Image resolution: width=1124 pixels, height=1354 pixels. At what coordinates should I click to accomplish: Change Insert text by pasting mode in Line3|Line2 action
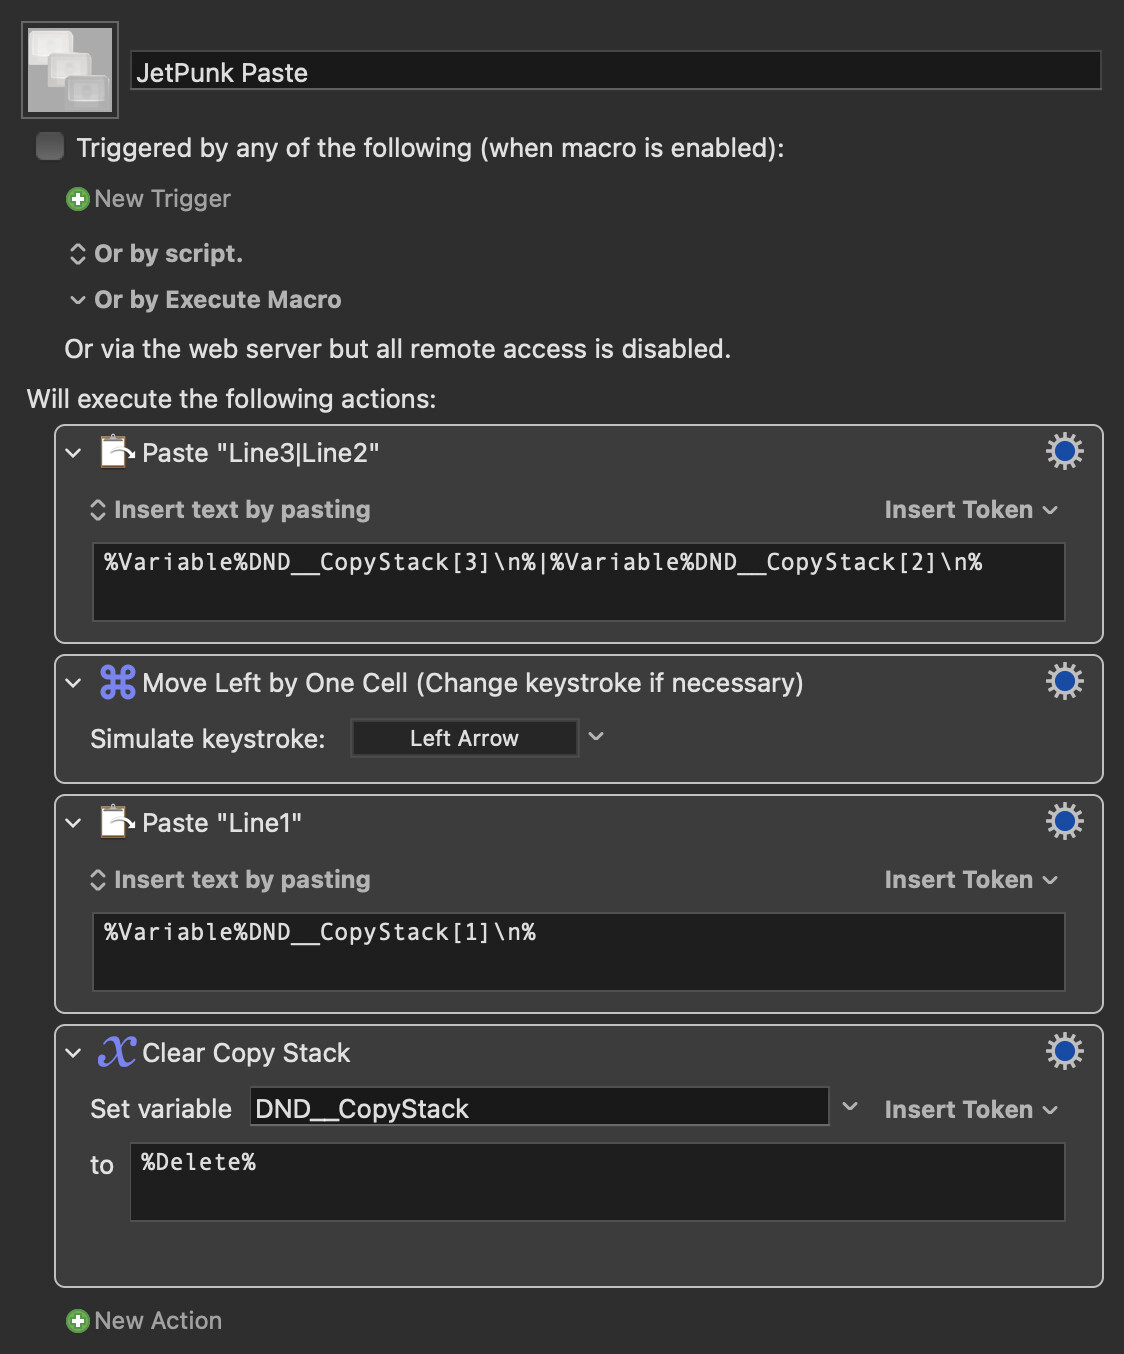point(230,510)
